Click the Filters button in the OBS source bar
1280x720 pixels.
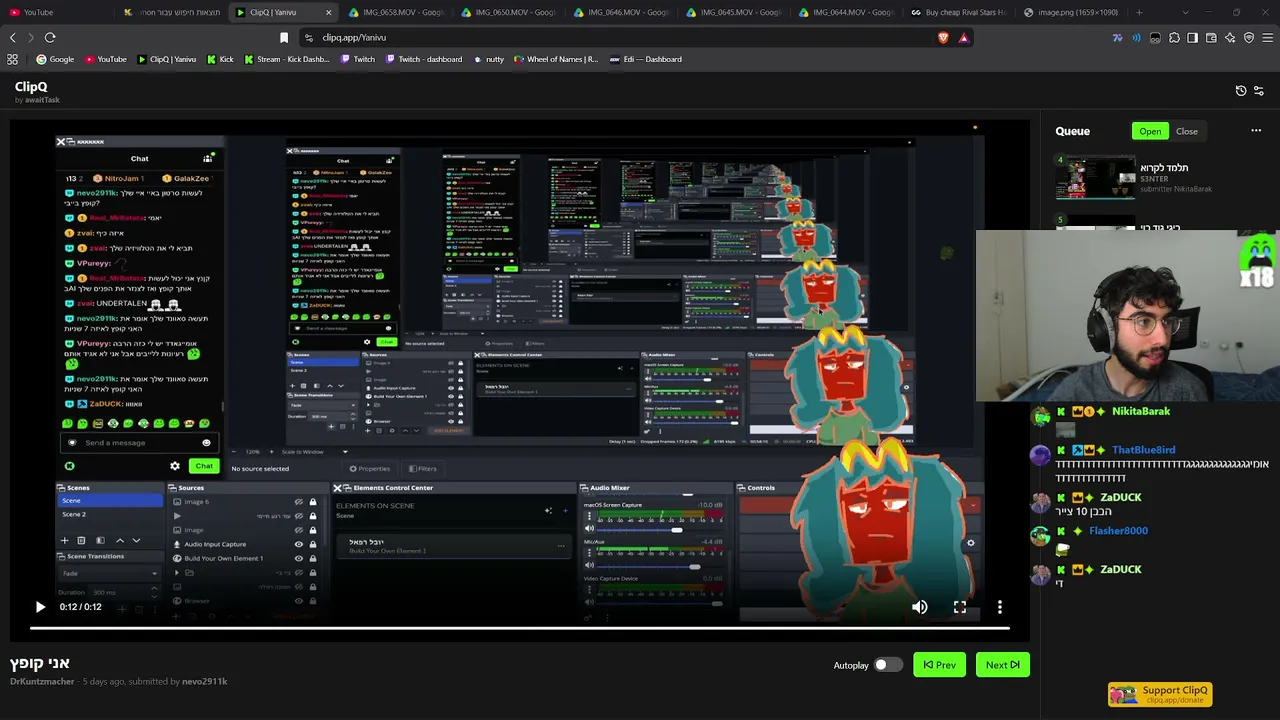pyautogui.click(x=422, y=468)
